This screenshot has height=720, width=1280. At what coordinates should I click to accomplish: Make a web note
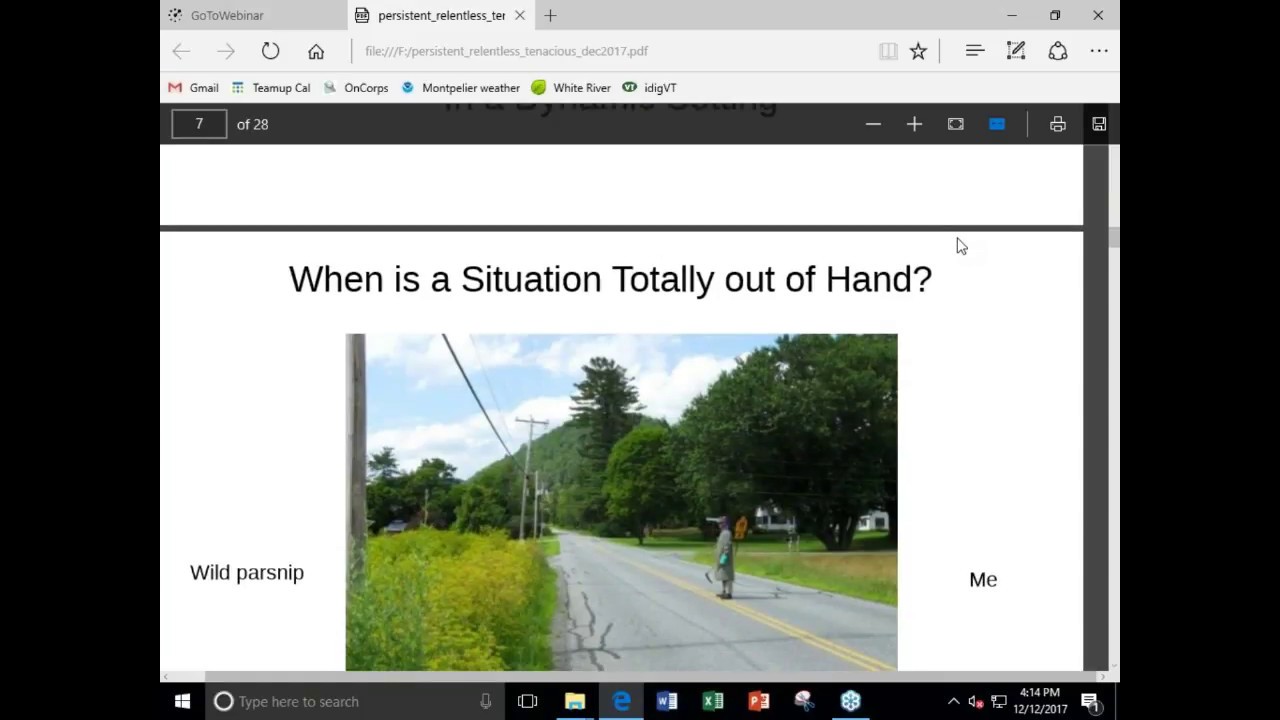[x=1016, y=51]
